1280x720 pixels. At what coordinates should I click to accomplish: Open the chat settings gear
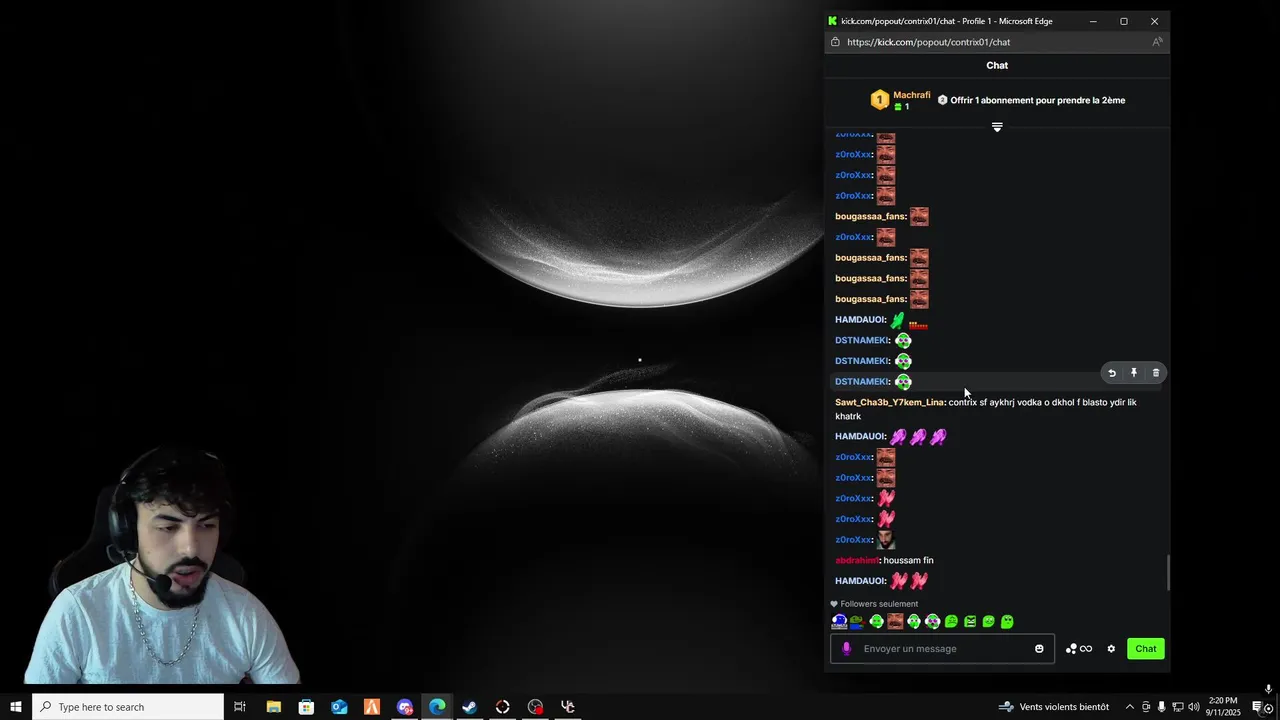click(x=1111, y=649)
